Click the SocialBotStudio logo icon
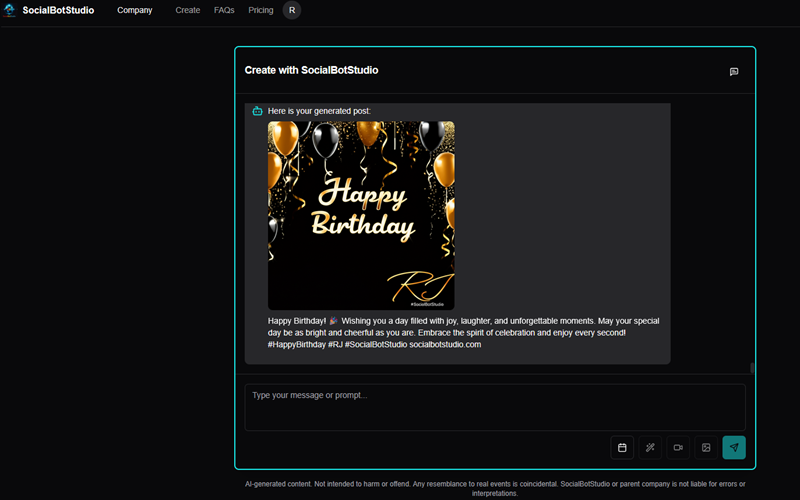This screenshot has width=800, height=500. 9,10
